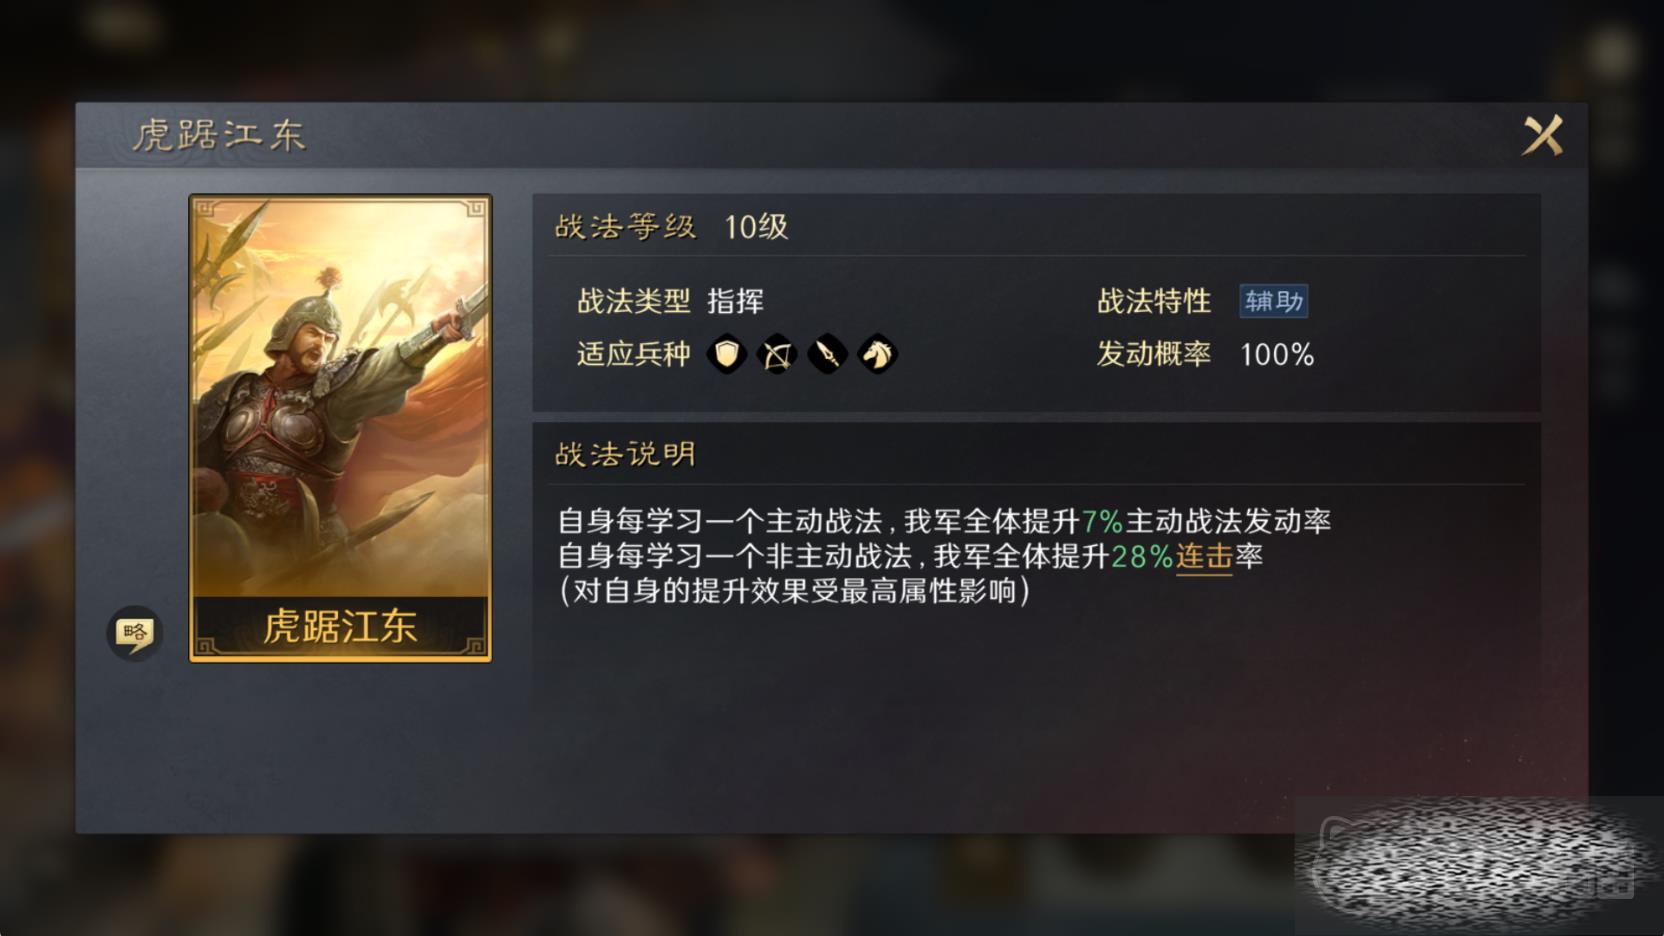Viewport: 1664px width, 936px height.
Task: Click the 战法类型 指挥 label
Action: click(670, 301)
